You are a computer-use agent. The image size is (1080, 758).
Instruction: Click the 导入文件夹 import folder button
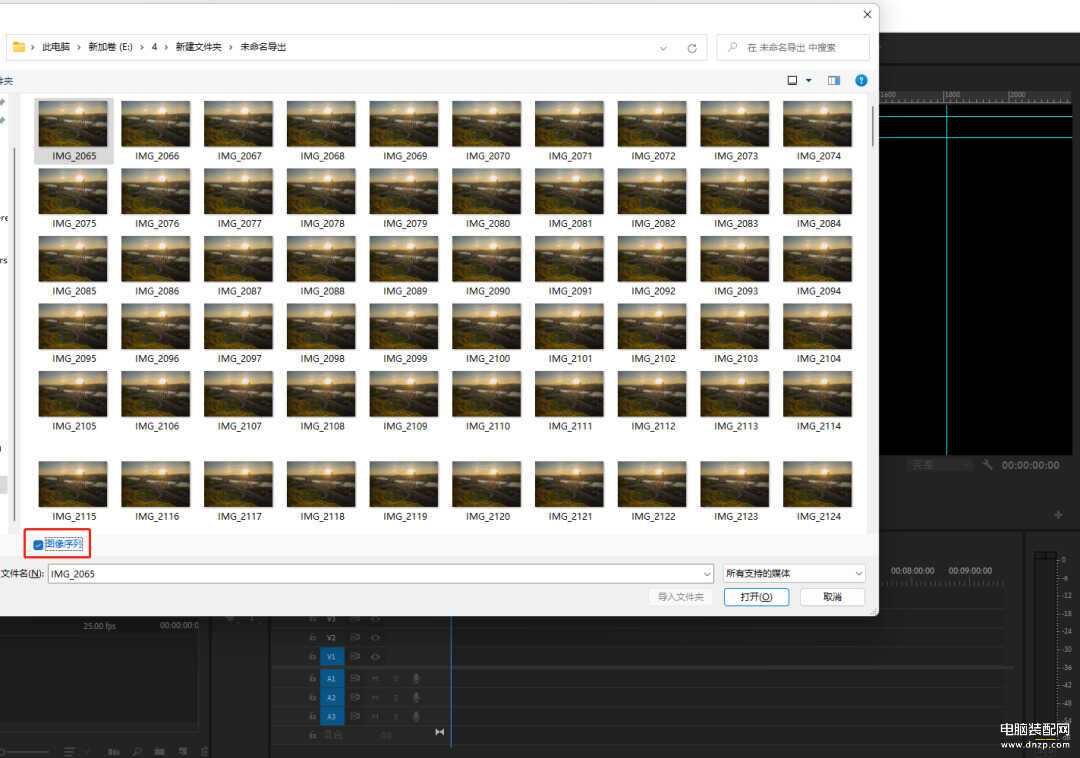[x=681, y=597]
